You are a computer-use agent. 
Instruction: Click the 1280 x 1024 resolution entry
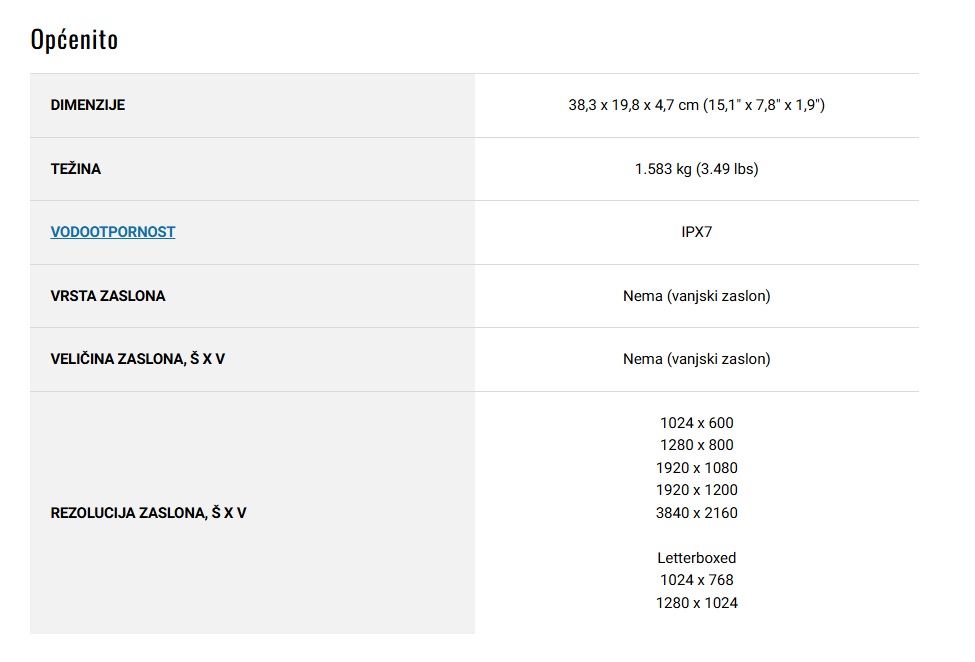click(696, 603)
